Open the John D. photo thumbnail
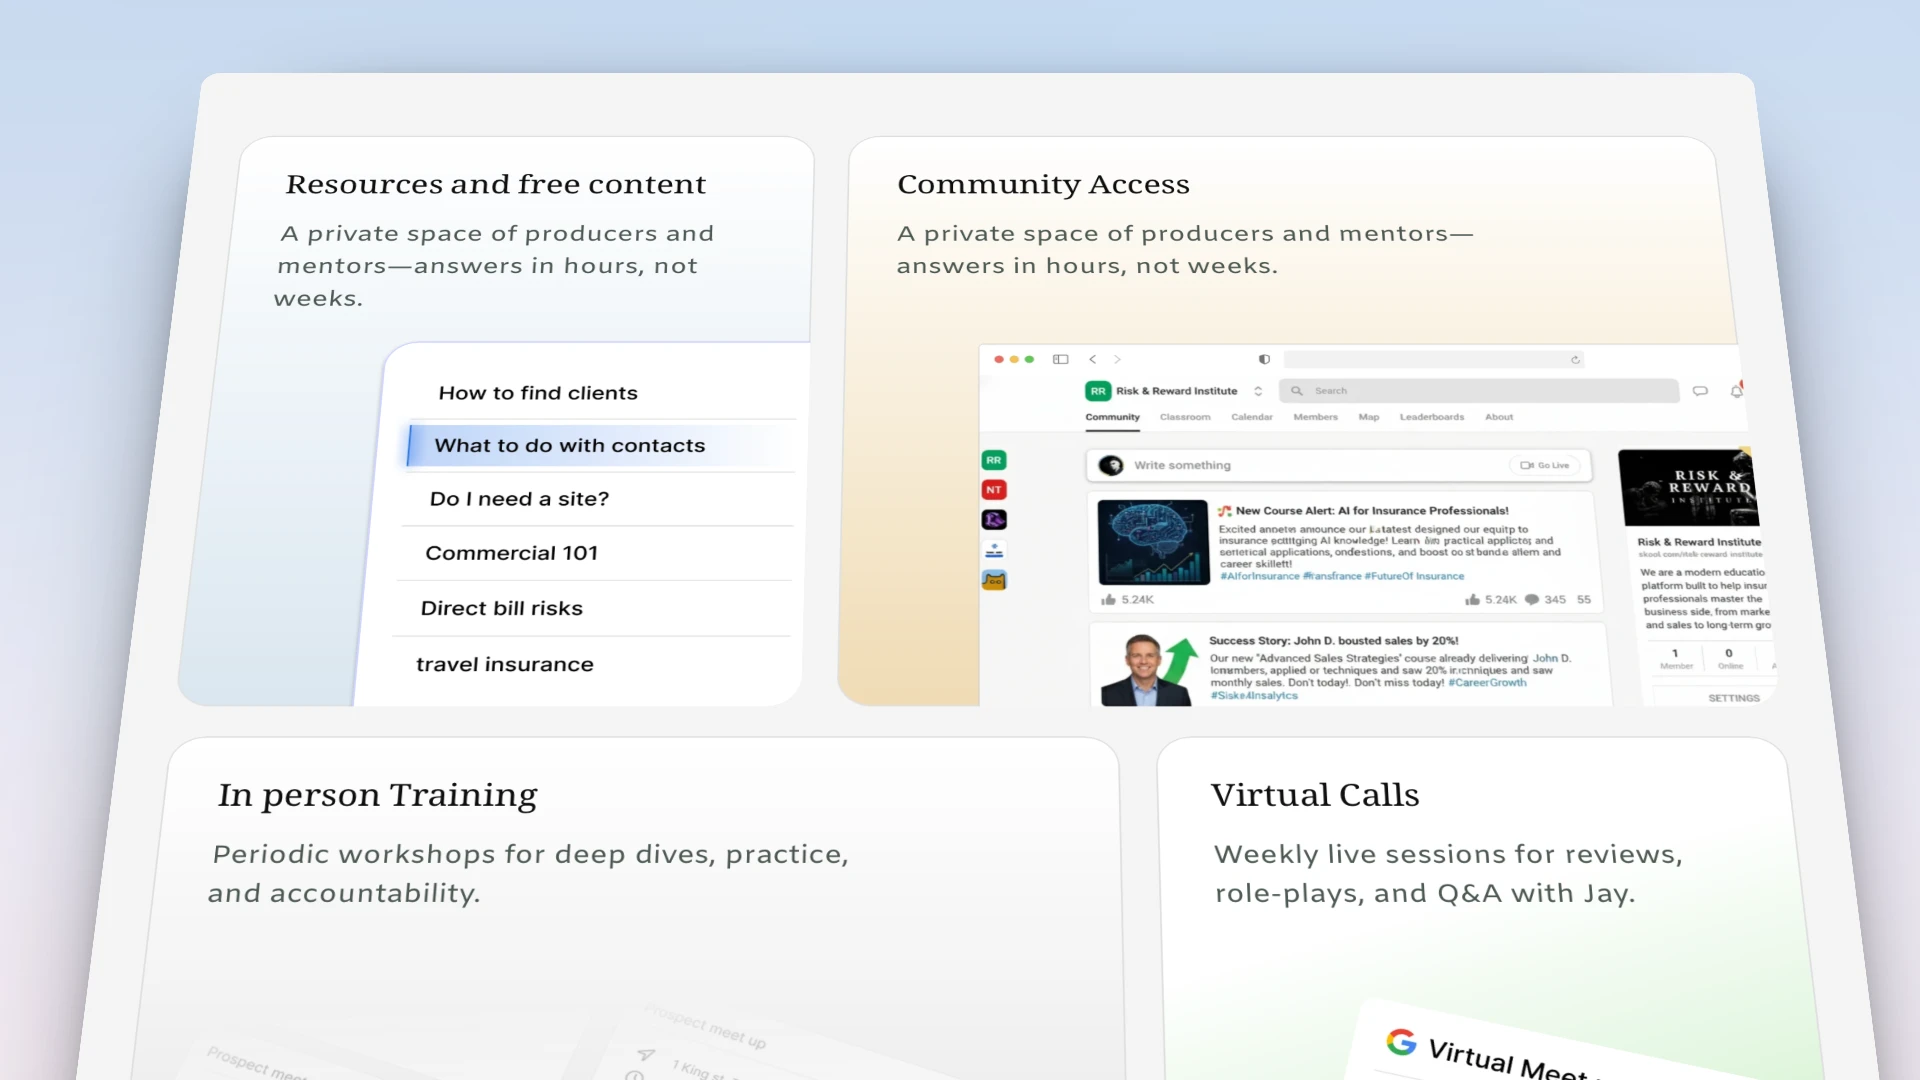The width and height of the screenshot is (1920, 1080). coord(1149,669)
